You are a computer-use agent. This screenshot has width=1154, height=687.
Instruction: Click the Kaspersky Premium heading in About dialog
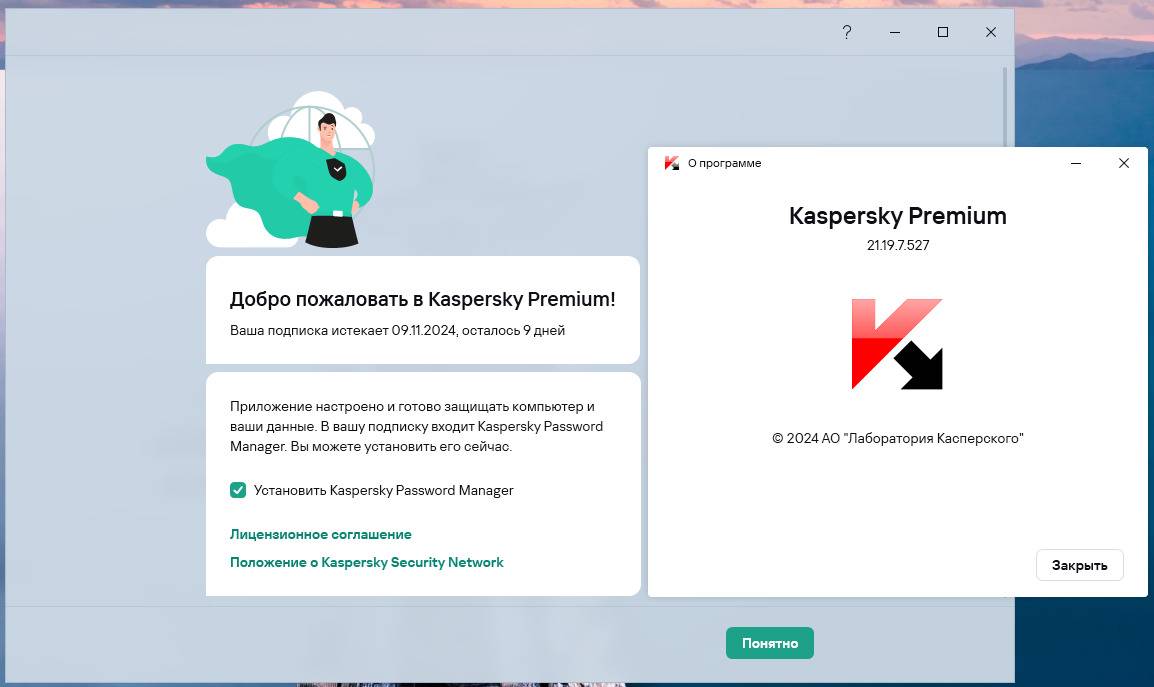898,216
